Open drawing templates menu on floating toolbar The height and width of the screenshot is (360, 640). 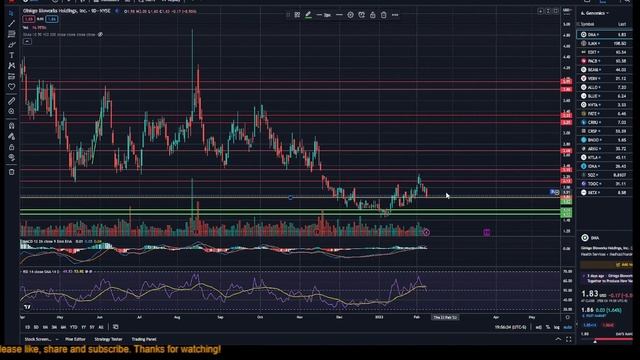(297, 15)
